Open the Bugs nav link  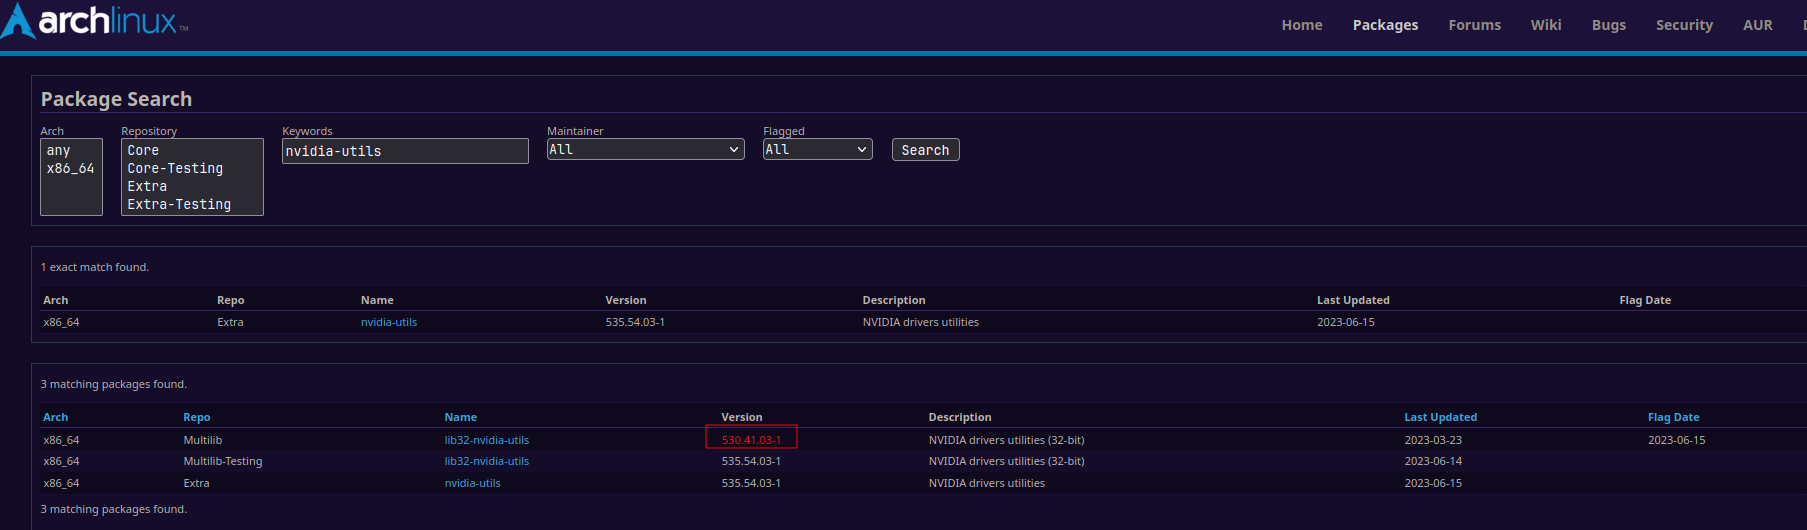(x=1608, y=25)
